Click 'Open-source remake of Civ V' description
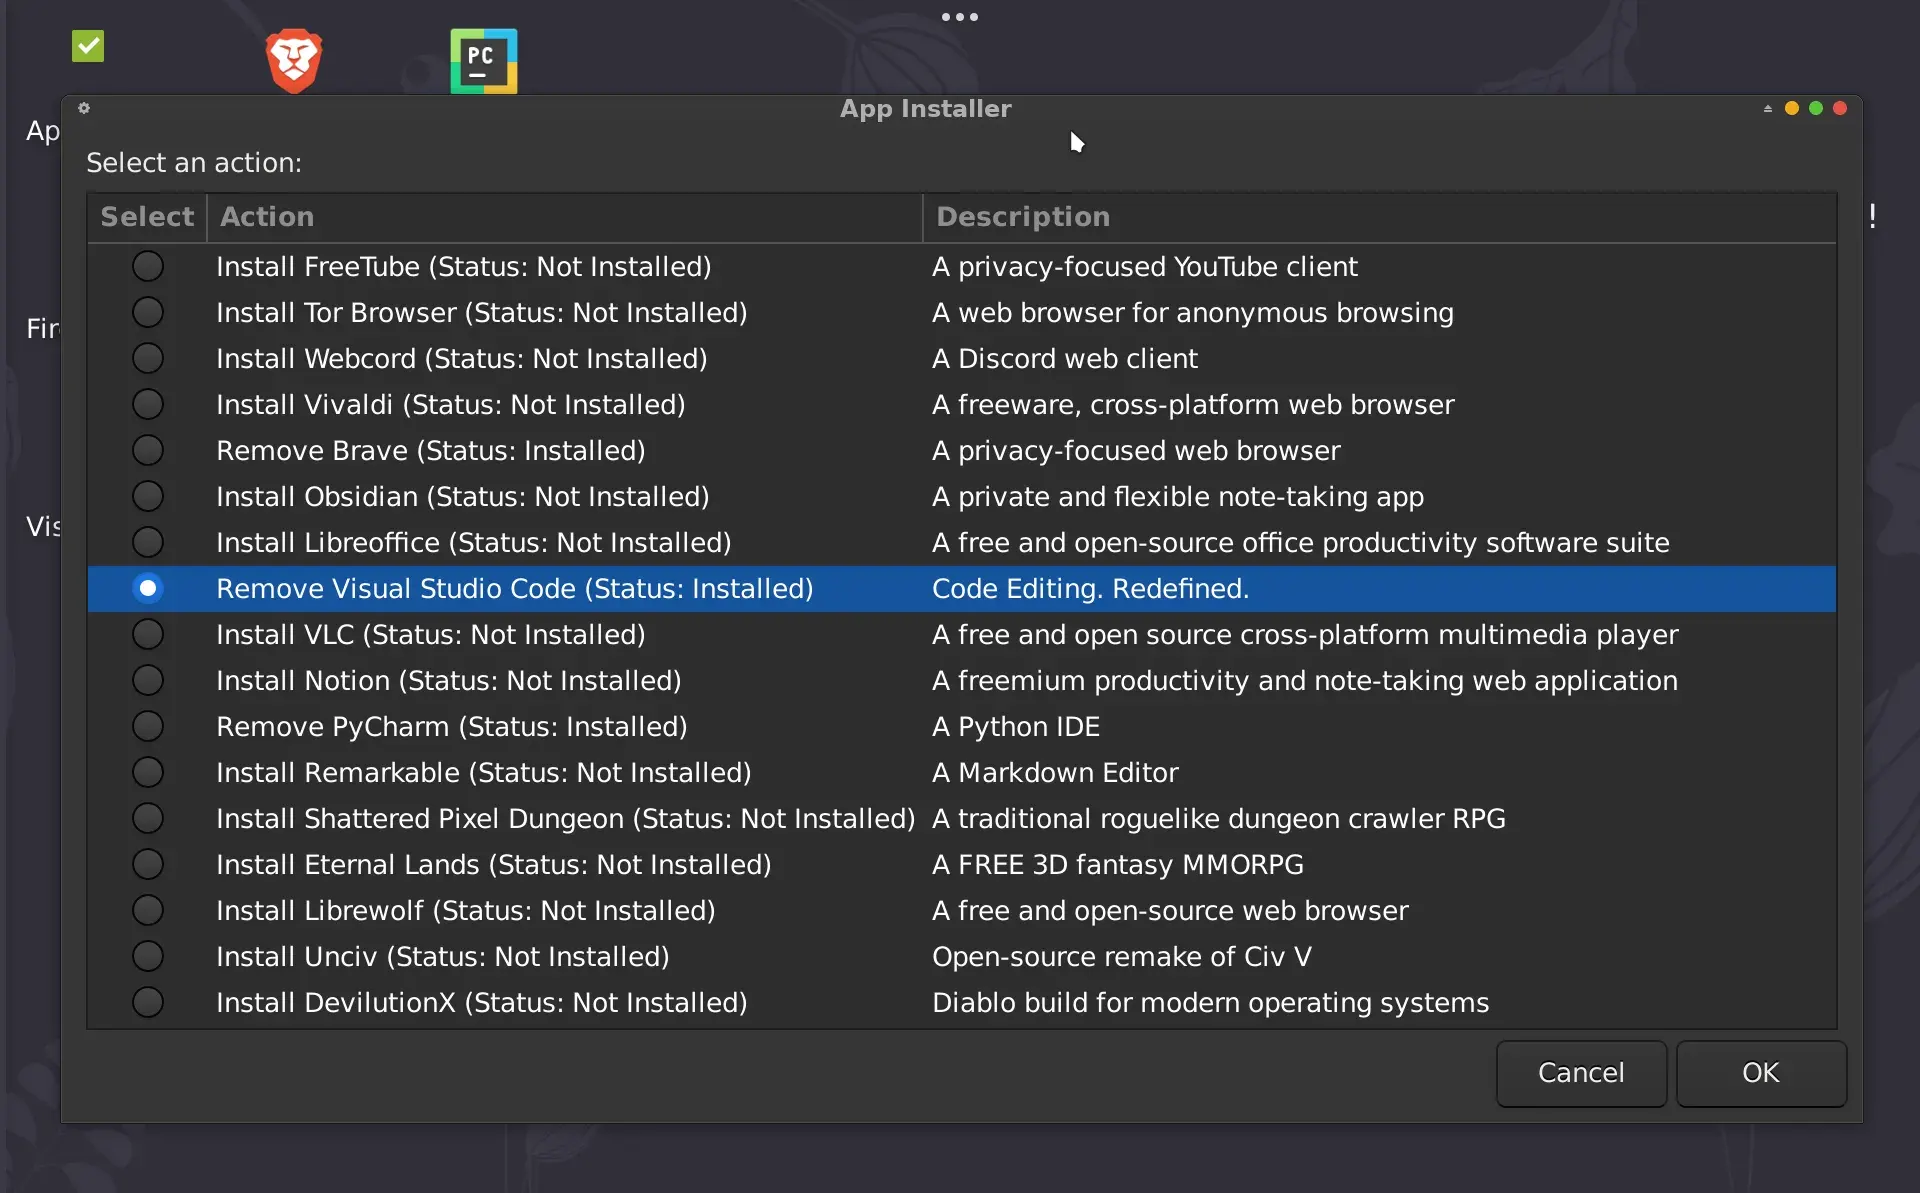This screenshot has height=1193, width=1920. [x=1122, y=957]
